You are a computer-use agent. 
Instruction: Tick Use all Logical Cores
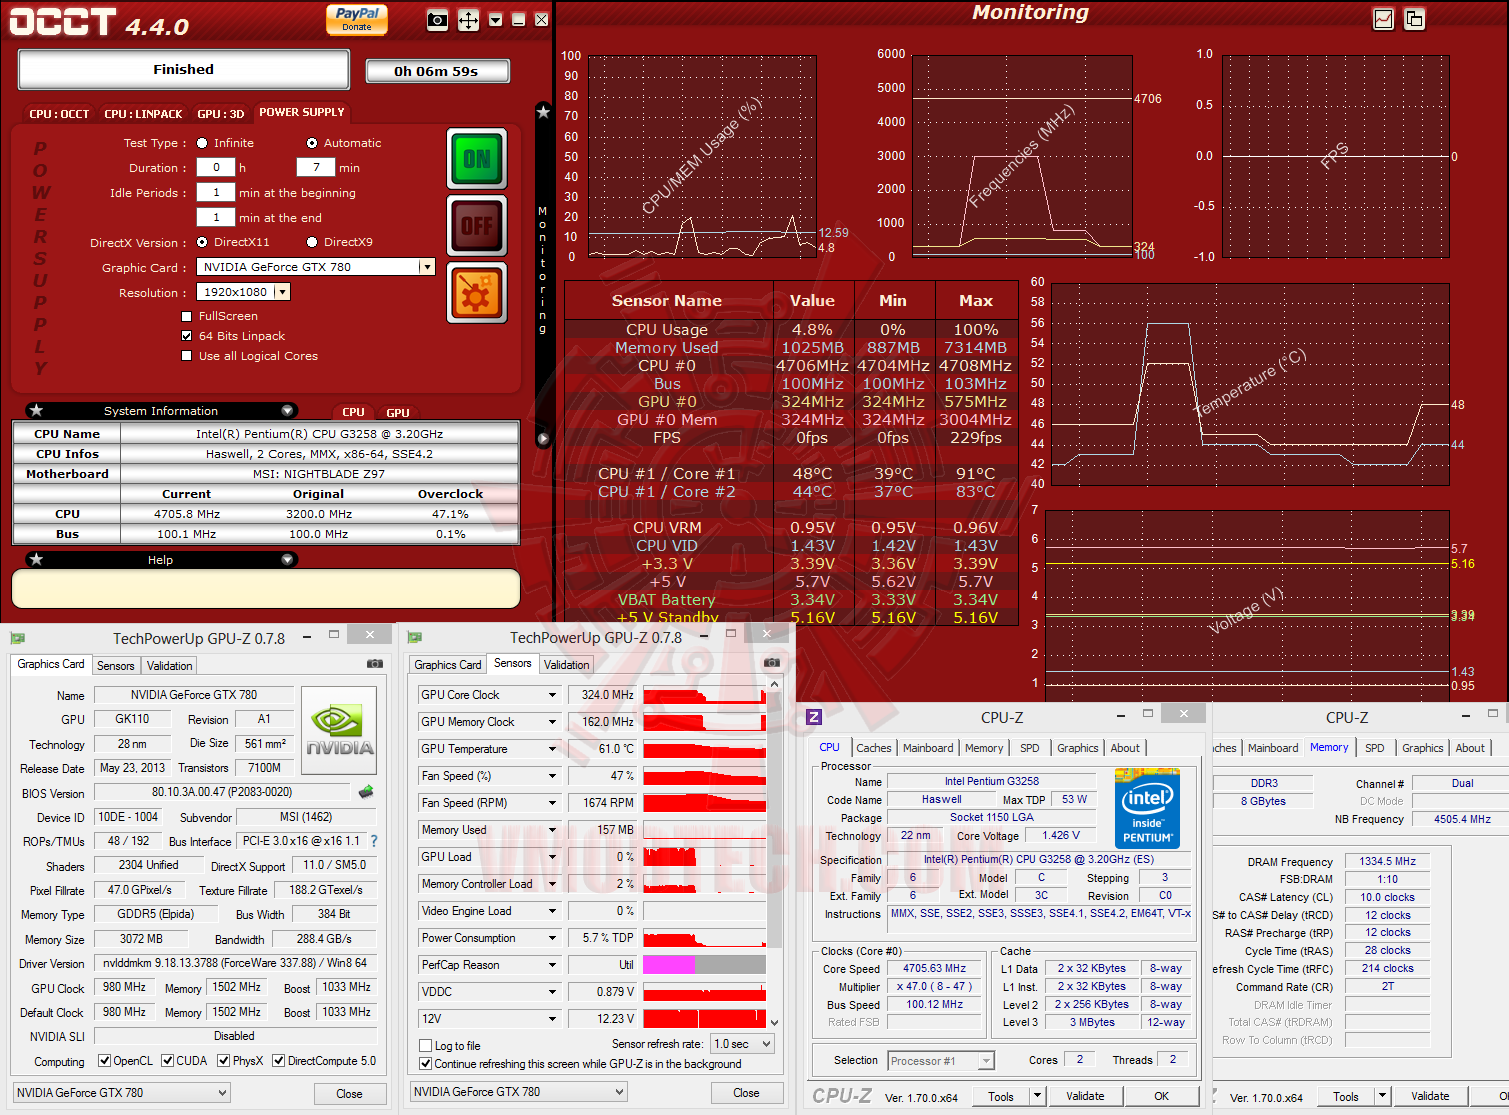pos(186,356)
